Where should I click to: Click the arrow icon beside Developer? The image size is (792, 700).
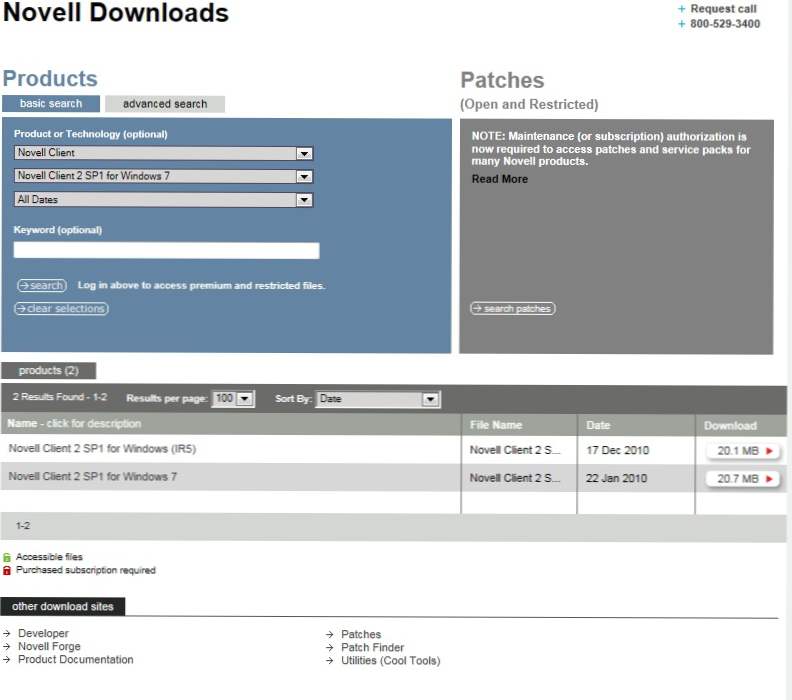tap(7, 633)
